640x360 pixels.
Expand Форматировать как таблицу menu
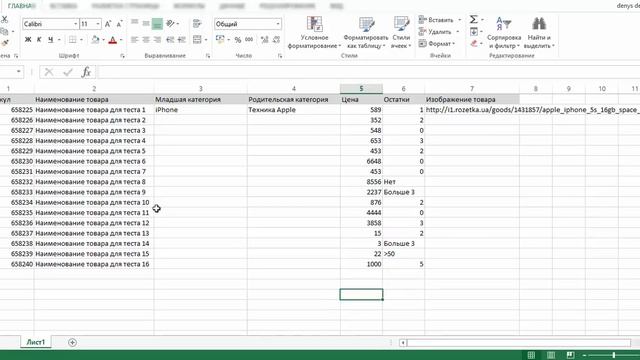(x=366, y=32)
